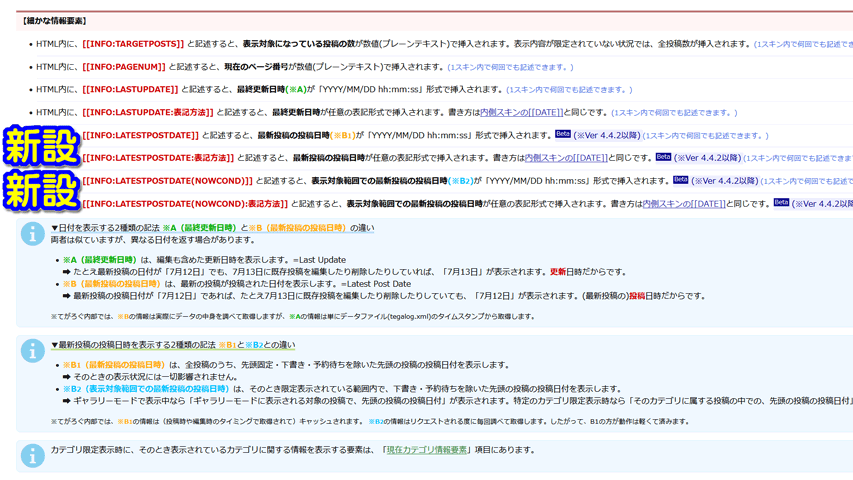Click bullet label ※A（最終更新日時）in green
This screenshot has width=853, height=480.
[100, 260]
